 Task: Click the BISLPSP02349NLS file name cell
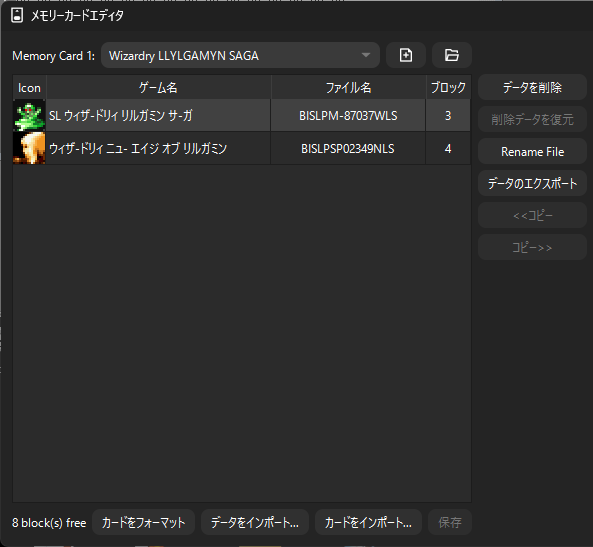pos(348,148)
